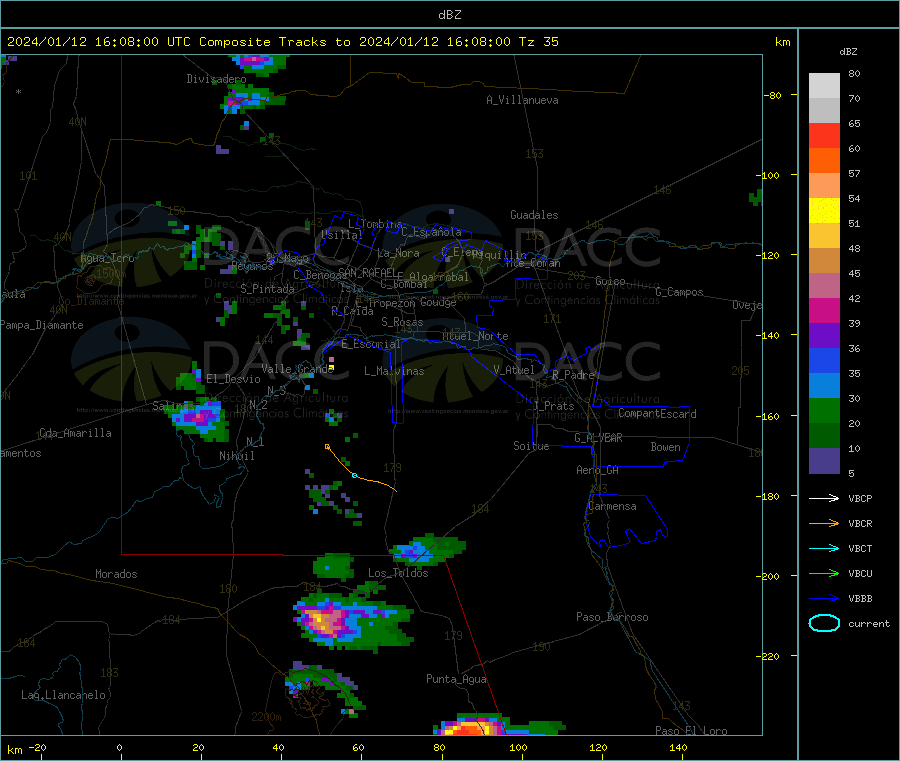Click the orange VBCR arrow legend icon
The height and width of the screenshot is (761, 900).
tap(824, 523)
